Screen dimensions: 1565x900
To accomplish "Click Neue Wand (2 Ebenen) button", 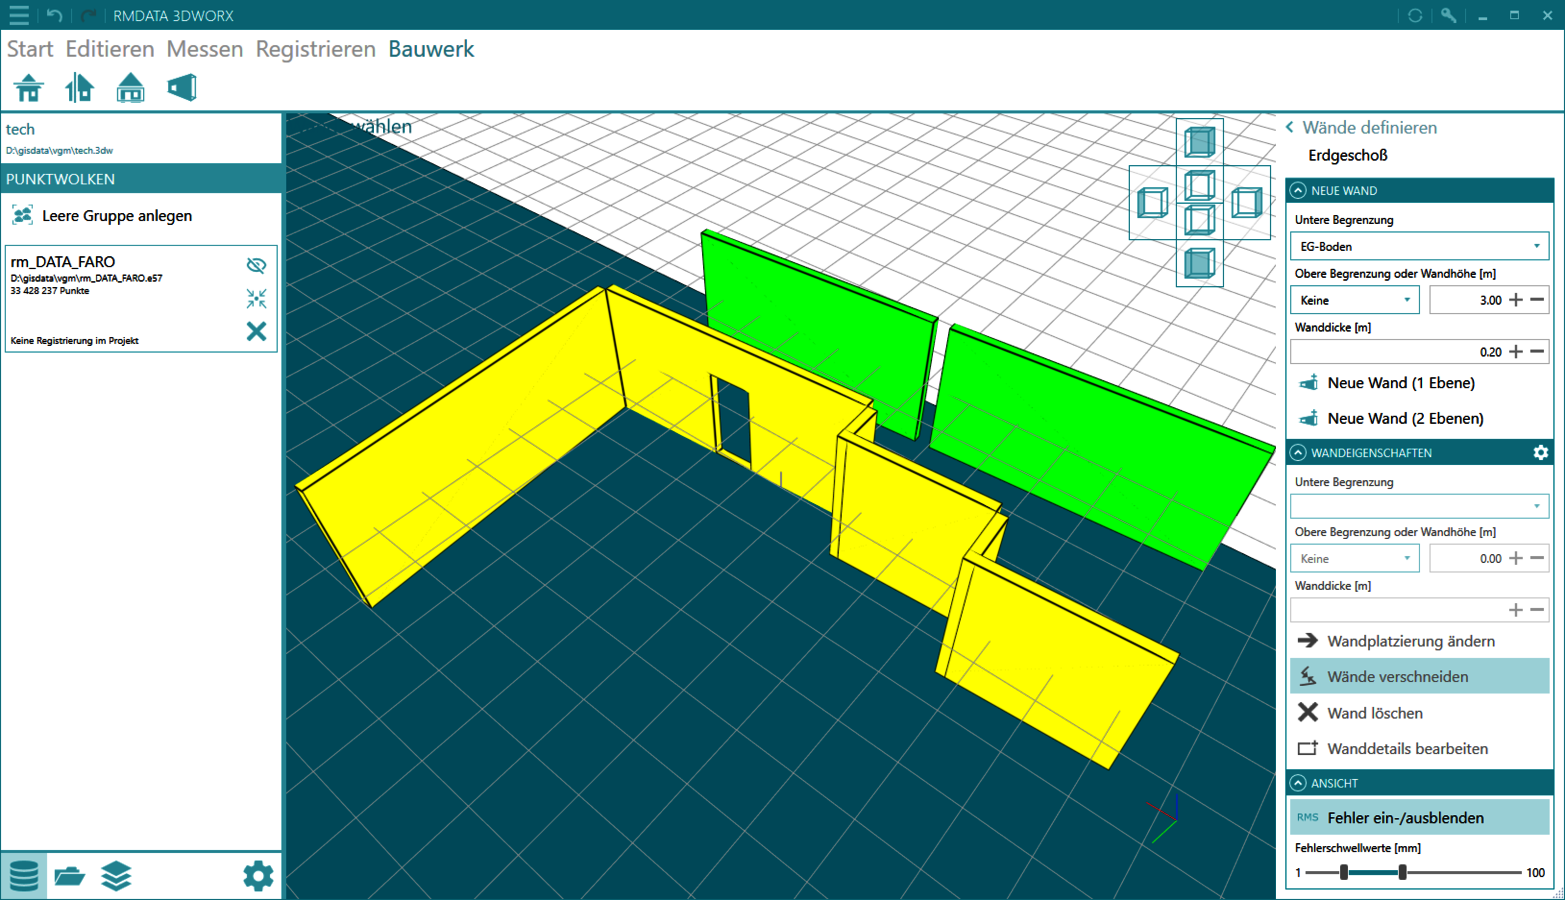I will tap(1404, 418).
